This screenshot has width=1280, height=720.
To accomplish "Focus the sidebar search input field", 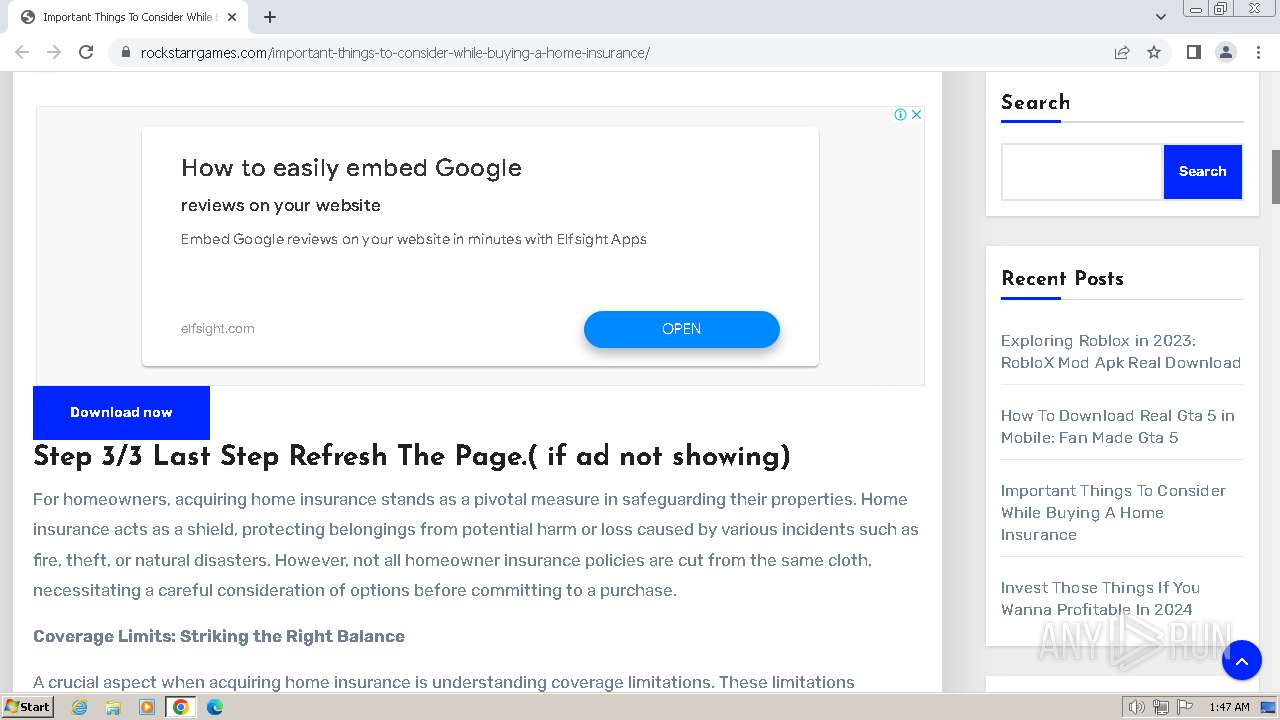I will point(1082,172).
